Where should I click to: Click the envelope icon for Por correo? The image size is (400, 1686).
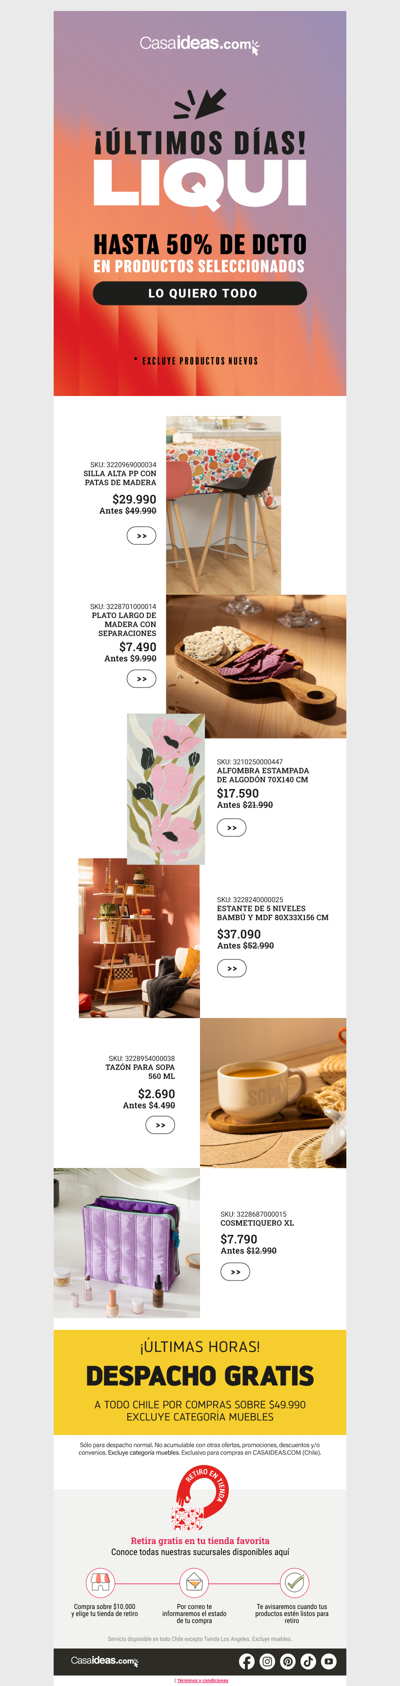pos(194,1583)
